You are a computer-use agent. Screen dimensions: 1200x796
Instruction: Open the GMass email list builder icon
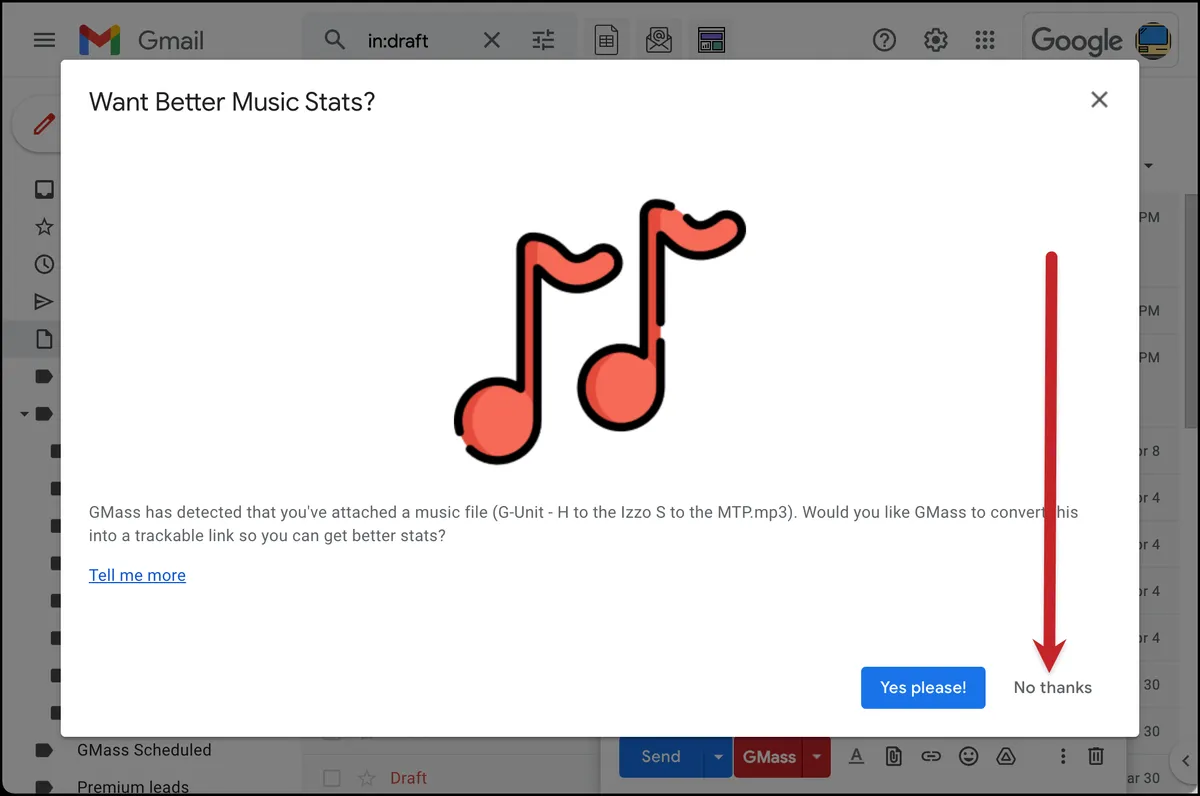(x=659, y=40)
